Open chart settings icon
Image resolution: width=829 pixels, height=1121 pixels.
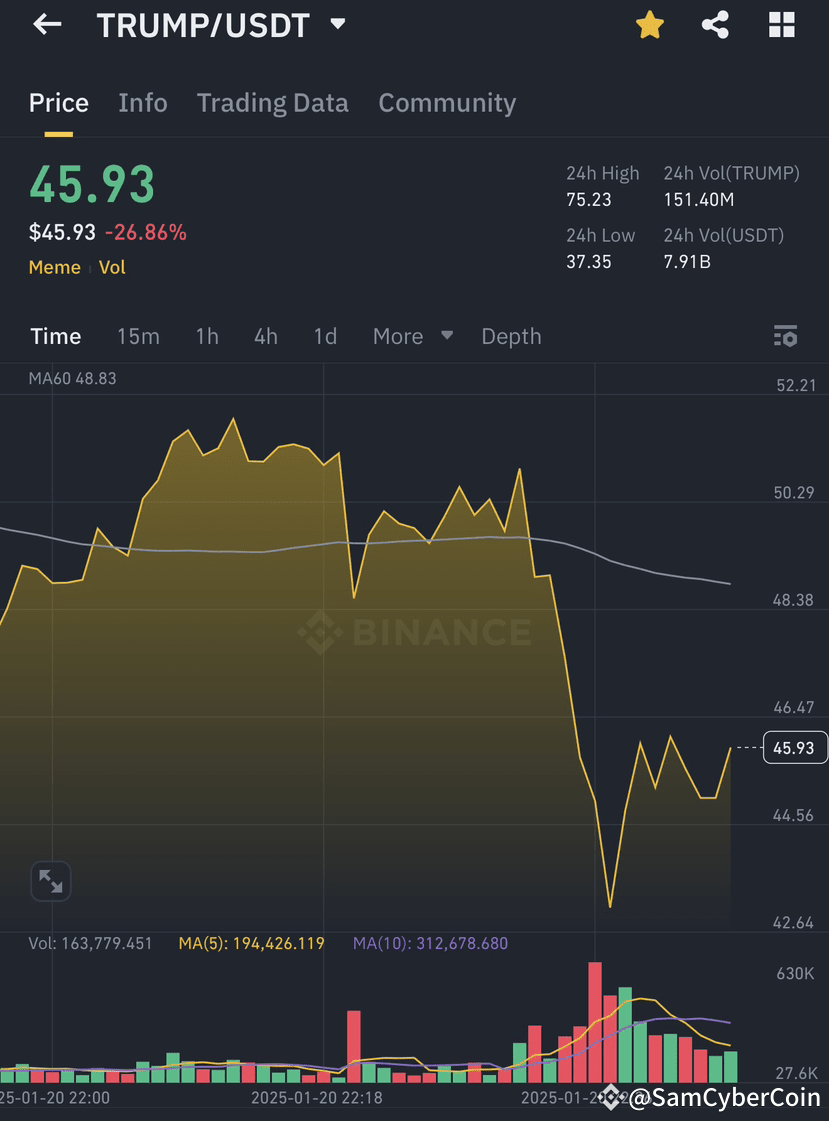pos(785,336)
